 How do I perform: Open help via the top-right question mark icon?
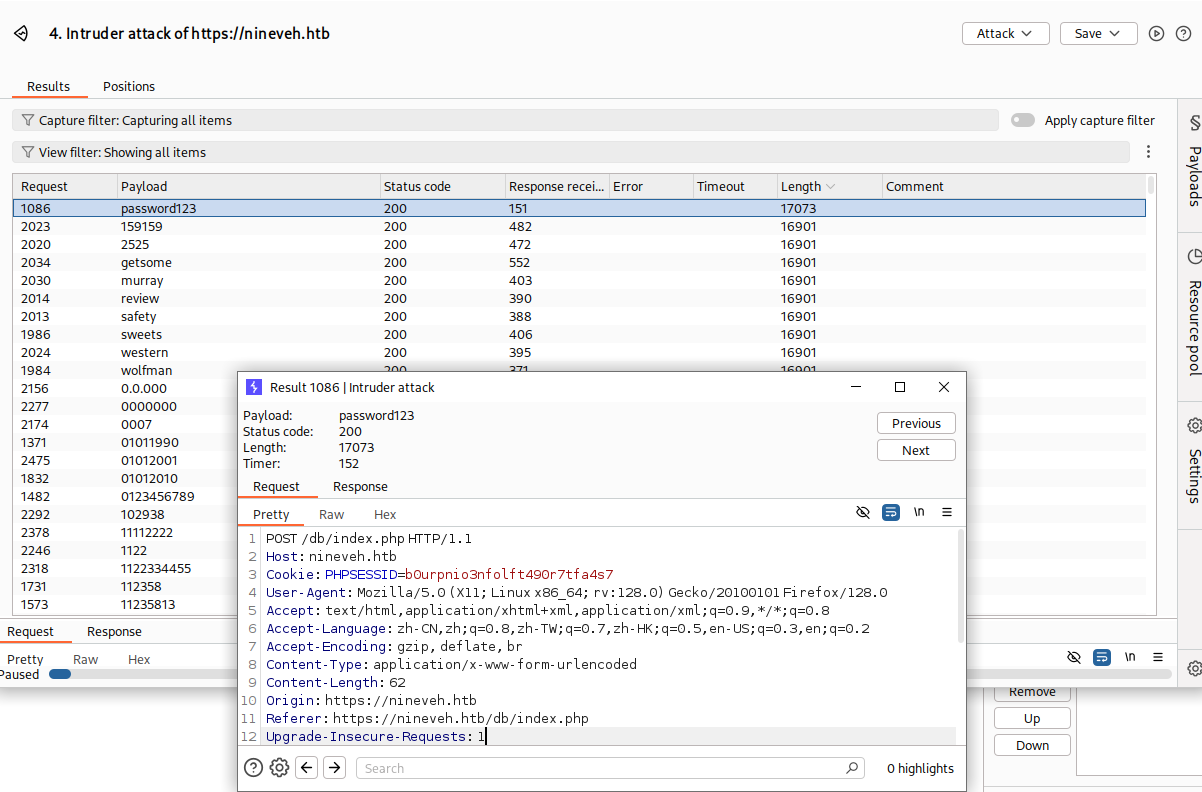coord(1183,34)
